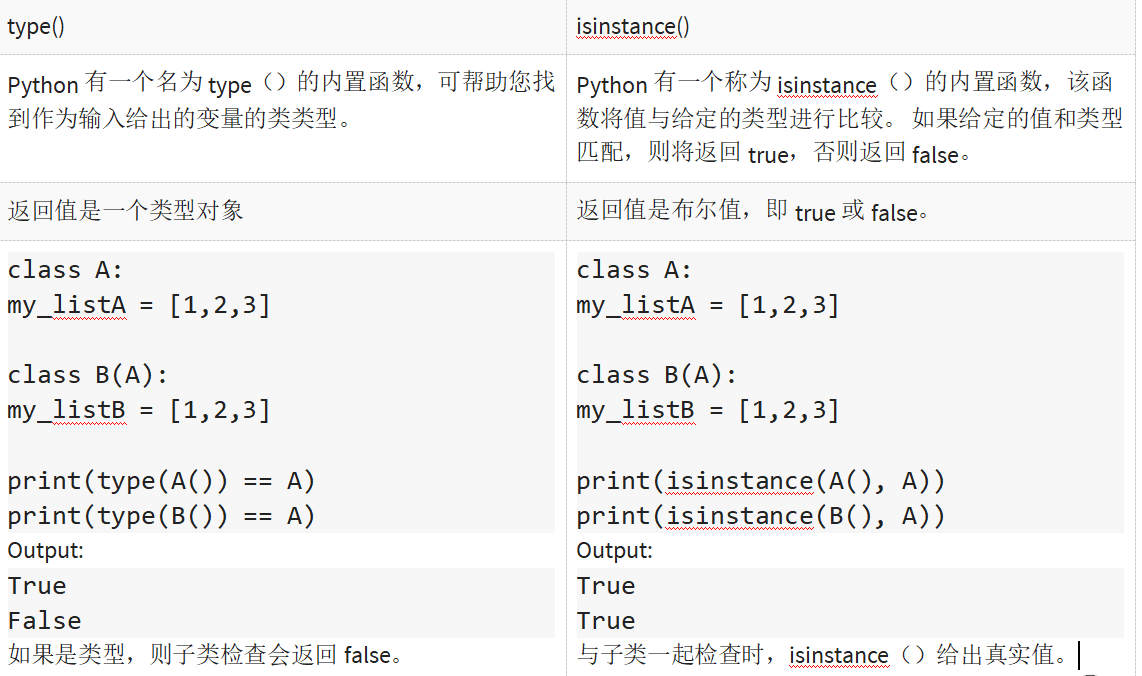The height and width of the screenshot is (676, 1142).
Task: Click the last "True" output in the isinstance() column
Action: click(x=606, y=621)
